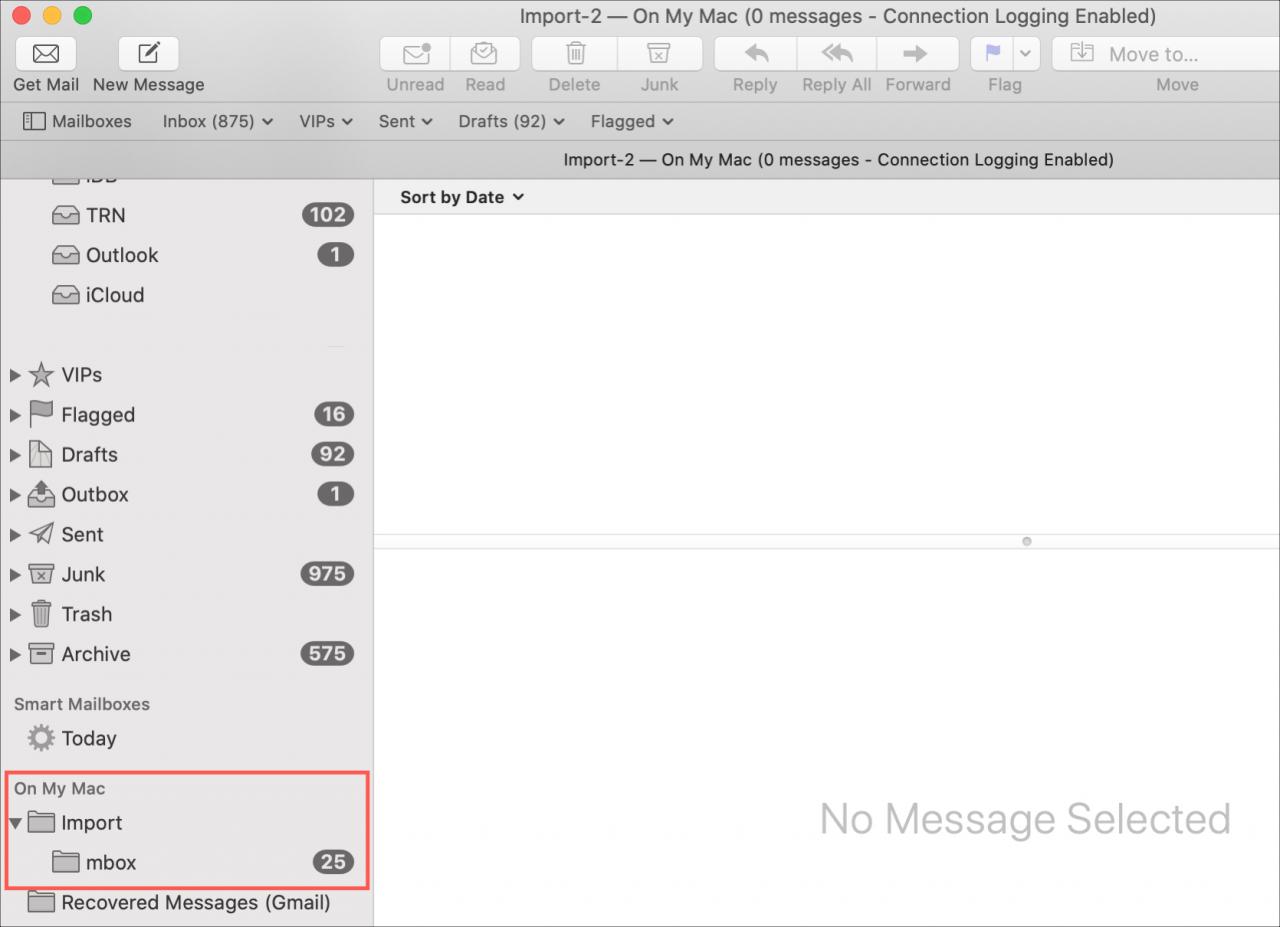
Task: Expand the Junk disclosure triangle
Action: click(14, 575)
